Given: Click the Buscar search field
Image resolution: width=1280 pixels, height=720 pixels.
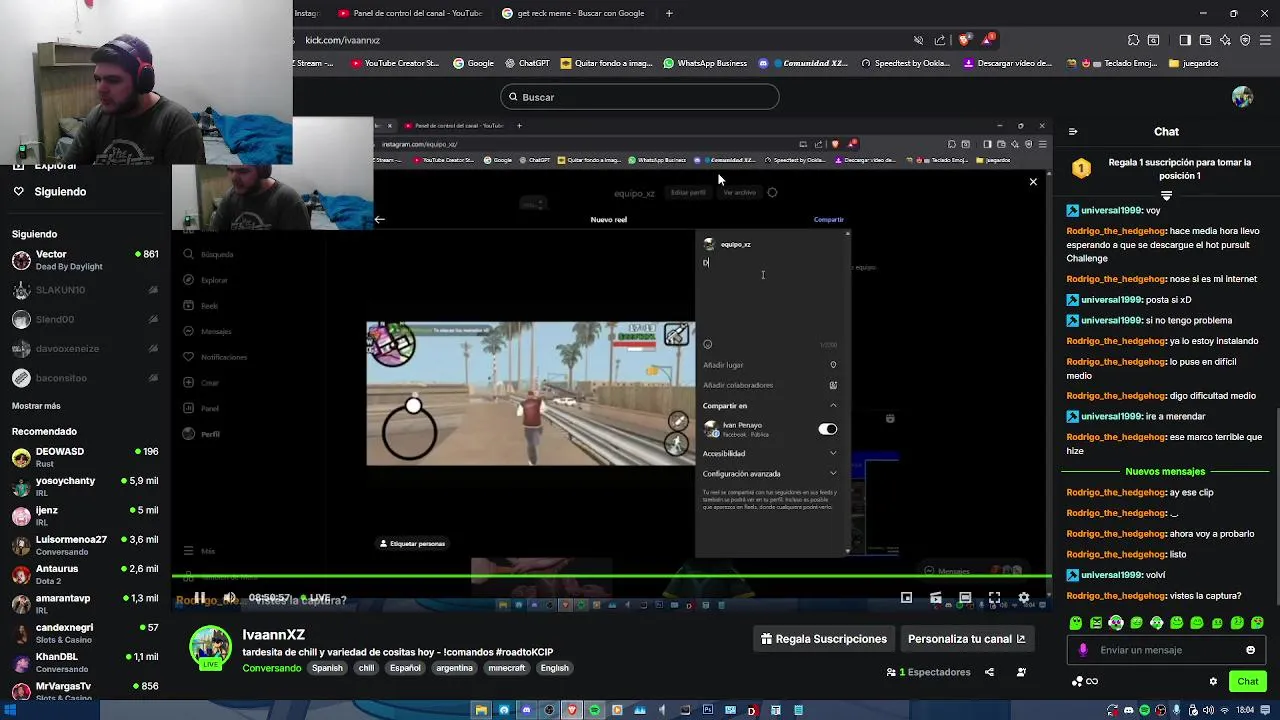Looking at the screenshot, I should coord(640,97).
